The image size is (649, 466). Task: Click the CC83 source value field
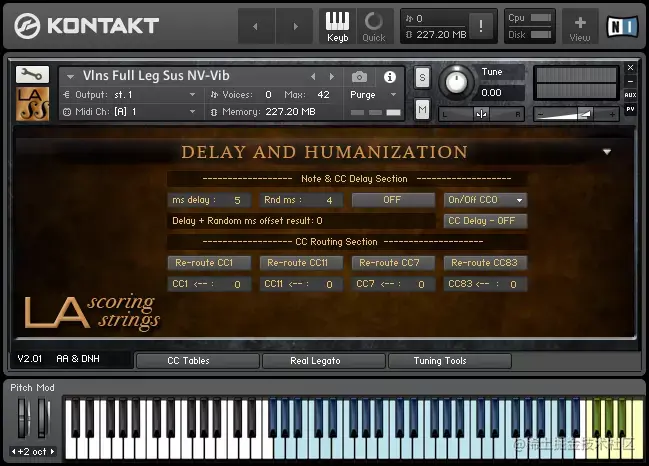[x=485, y=284]
